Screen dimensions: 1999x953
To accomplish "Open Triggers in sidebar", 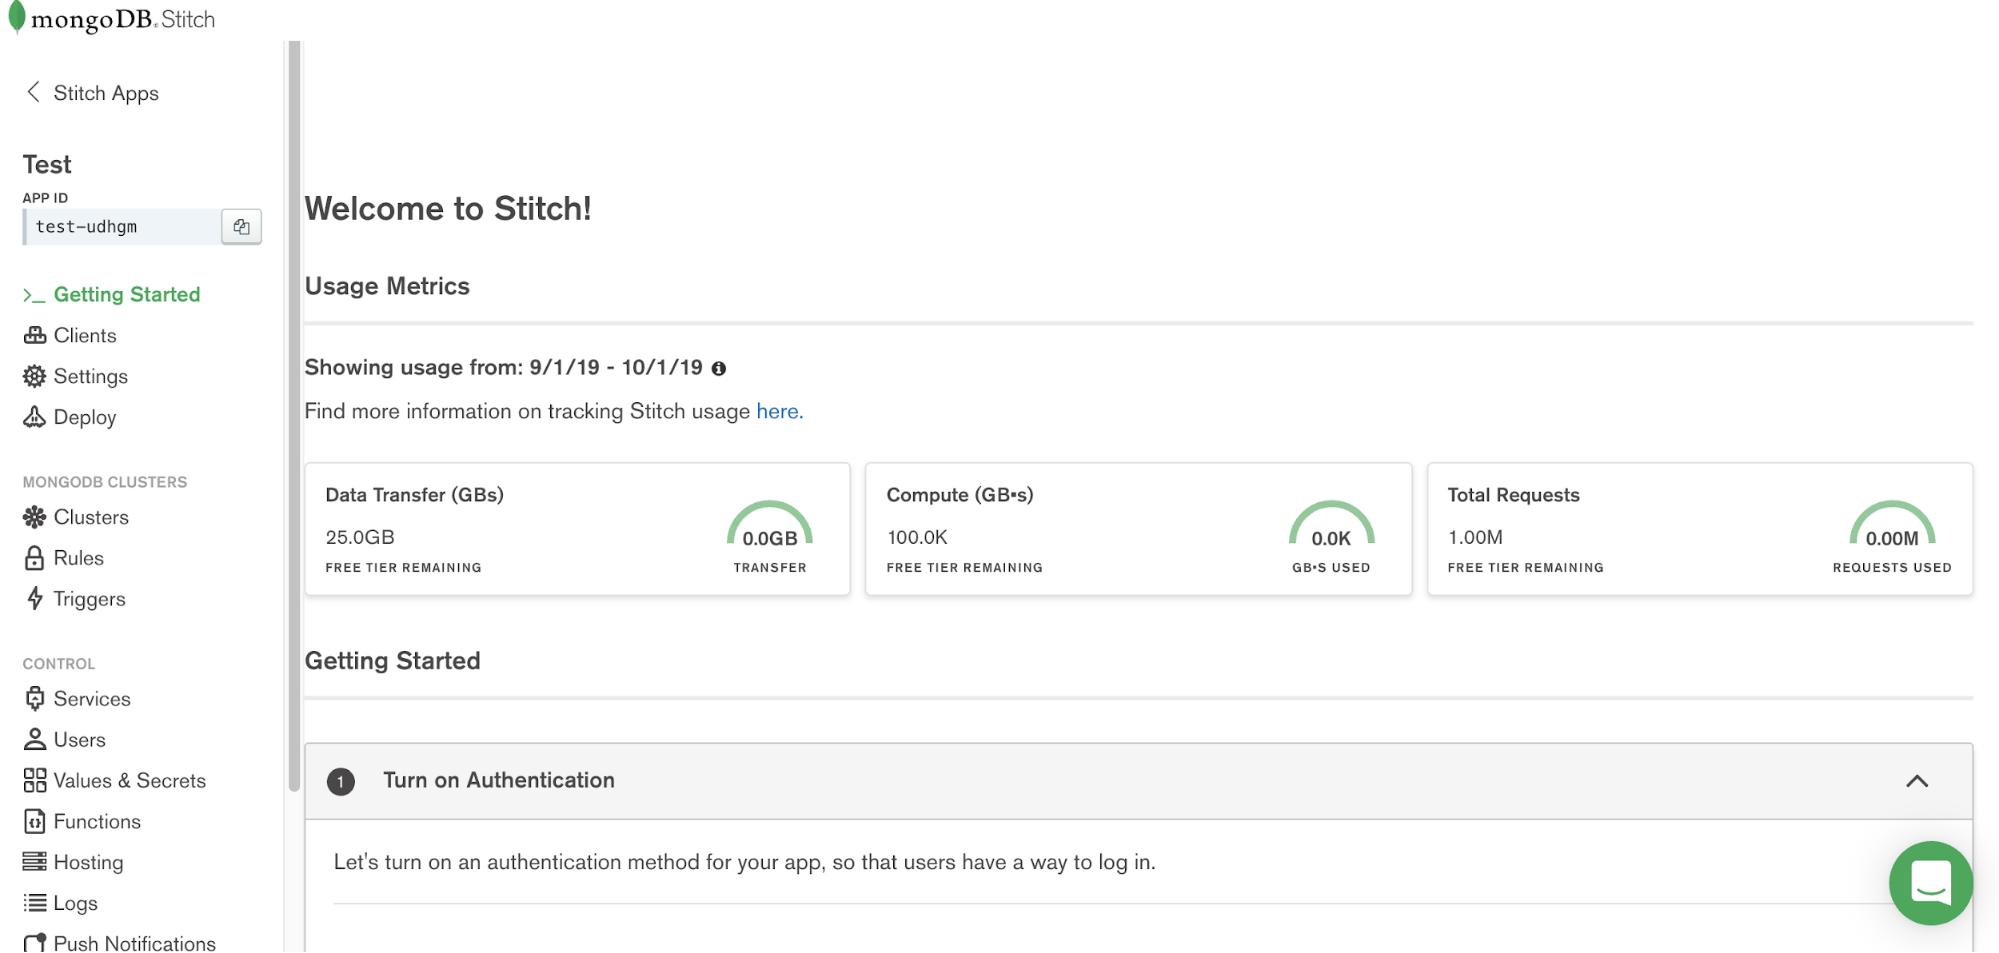I will (x=90, y=599).
